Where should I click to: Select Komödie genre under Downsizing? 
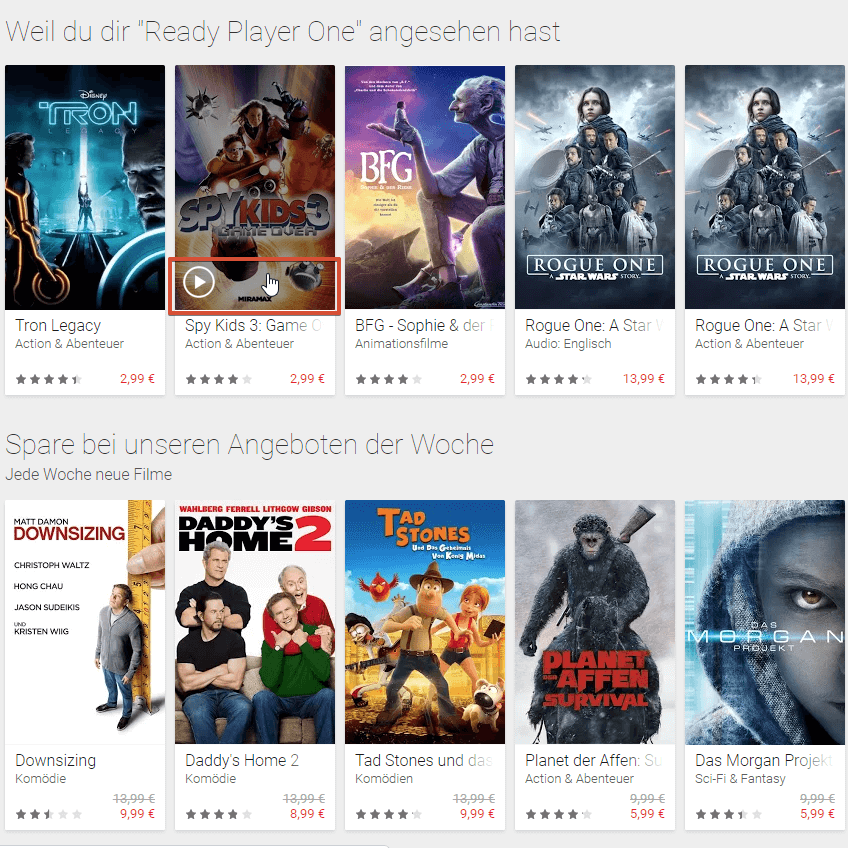(x=41, y=778)
